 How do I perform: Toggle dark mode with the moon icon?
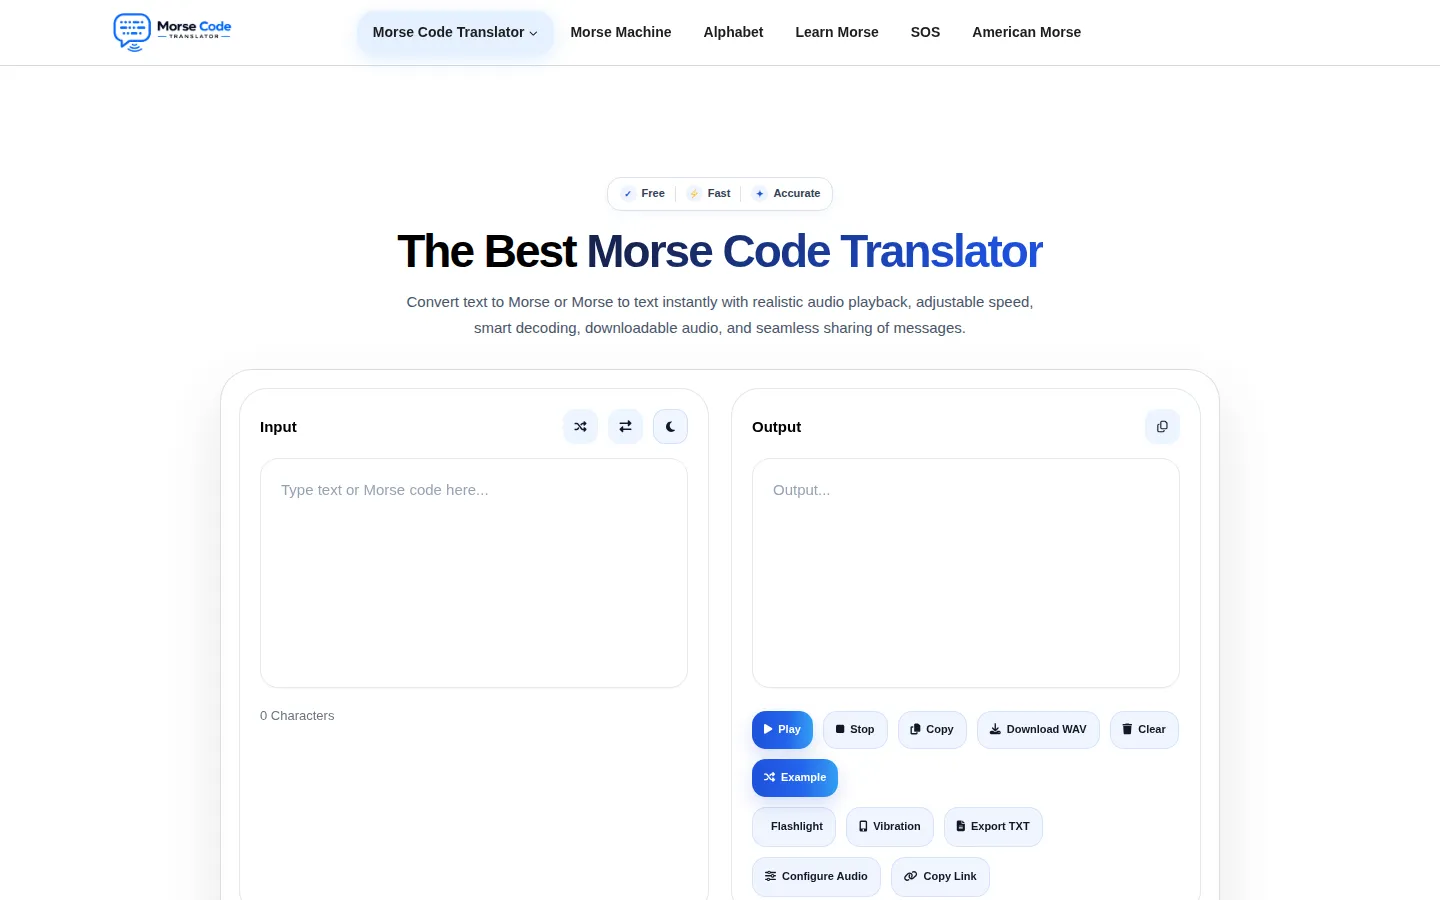click(x=670, y=427)
